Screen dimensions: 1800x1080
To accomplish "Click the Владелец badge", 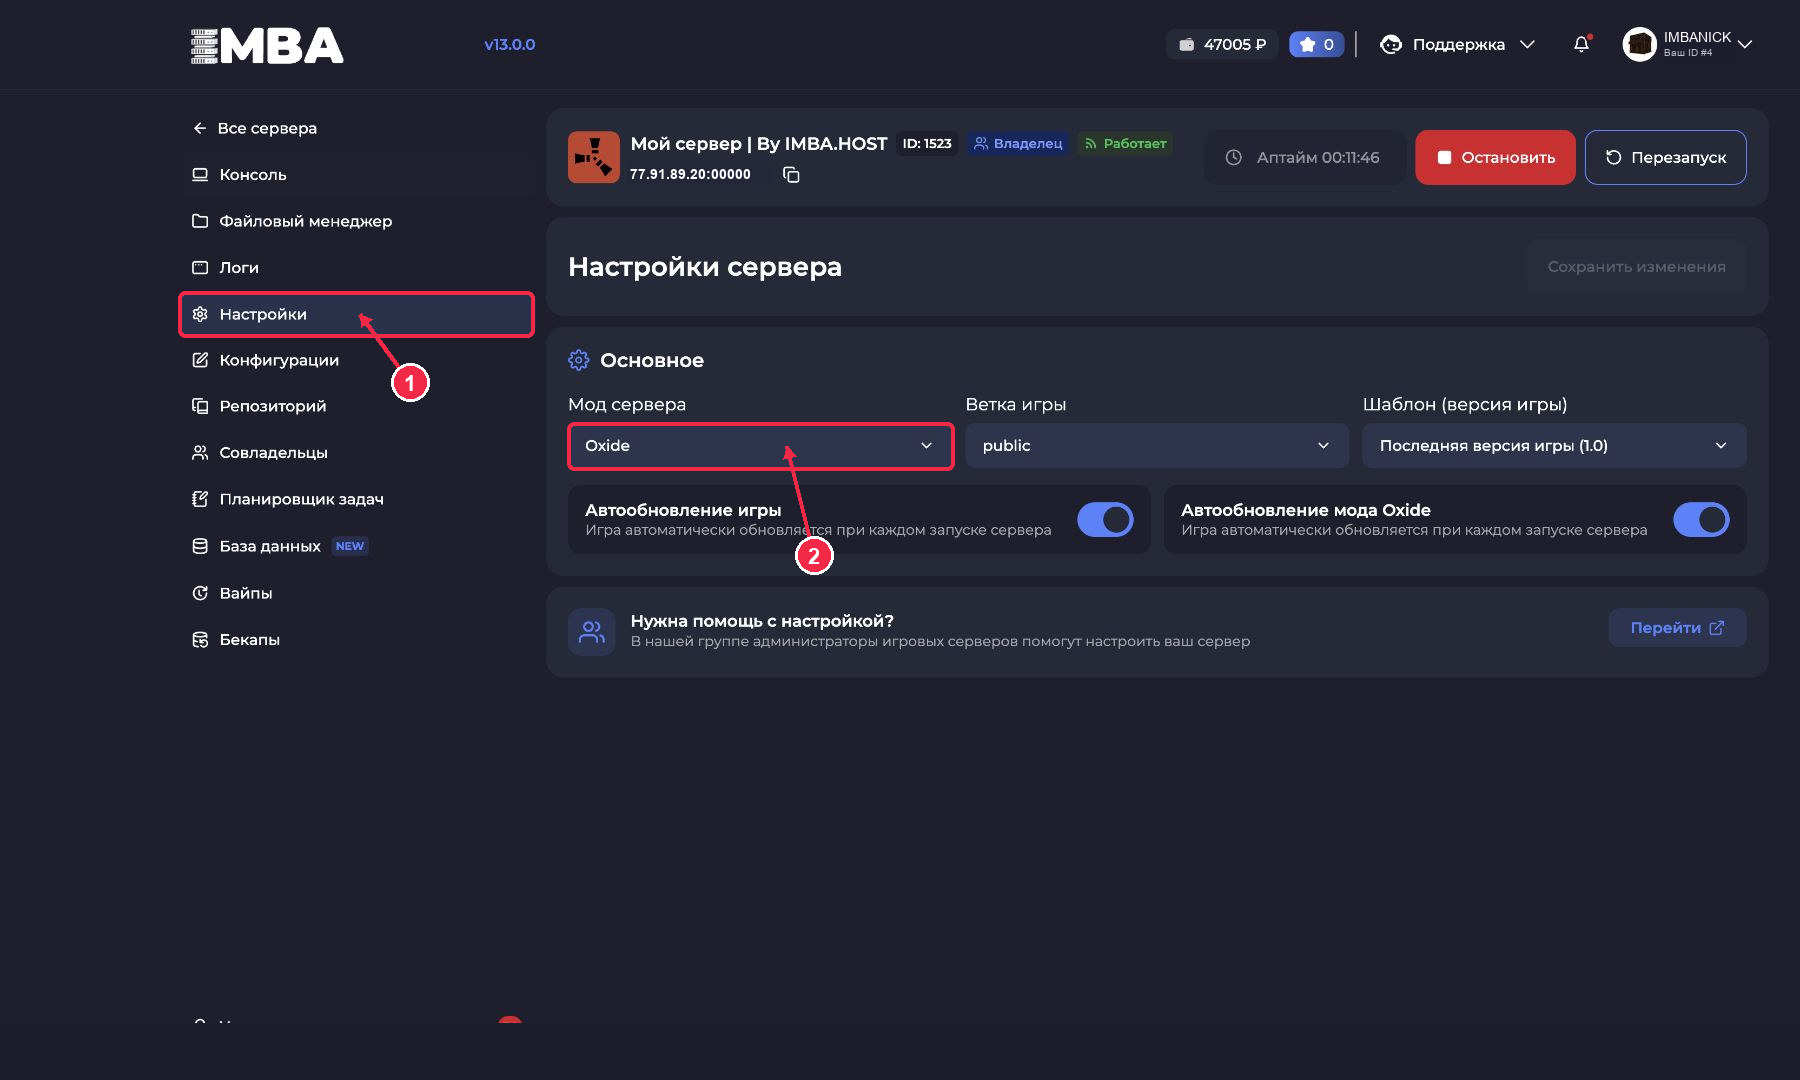I will 1018,144.
